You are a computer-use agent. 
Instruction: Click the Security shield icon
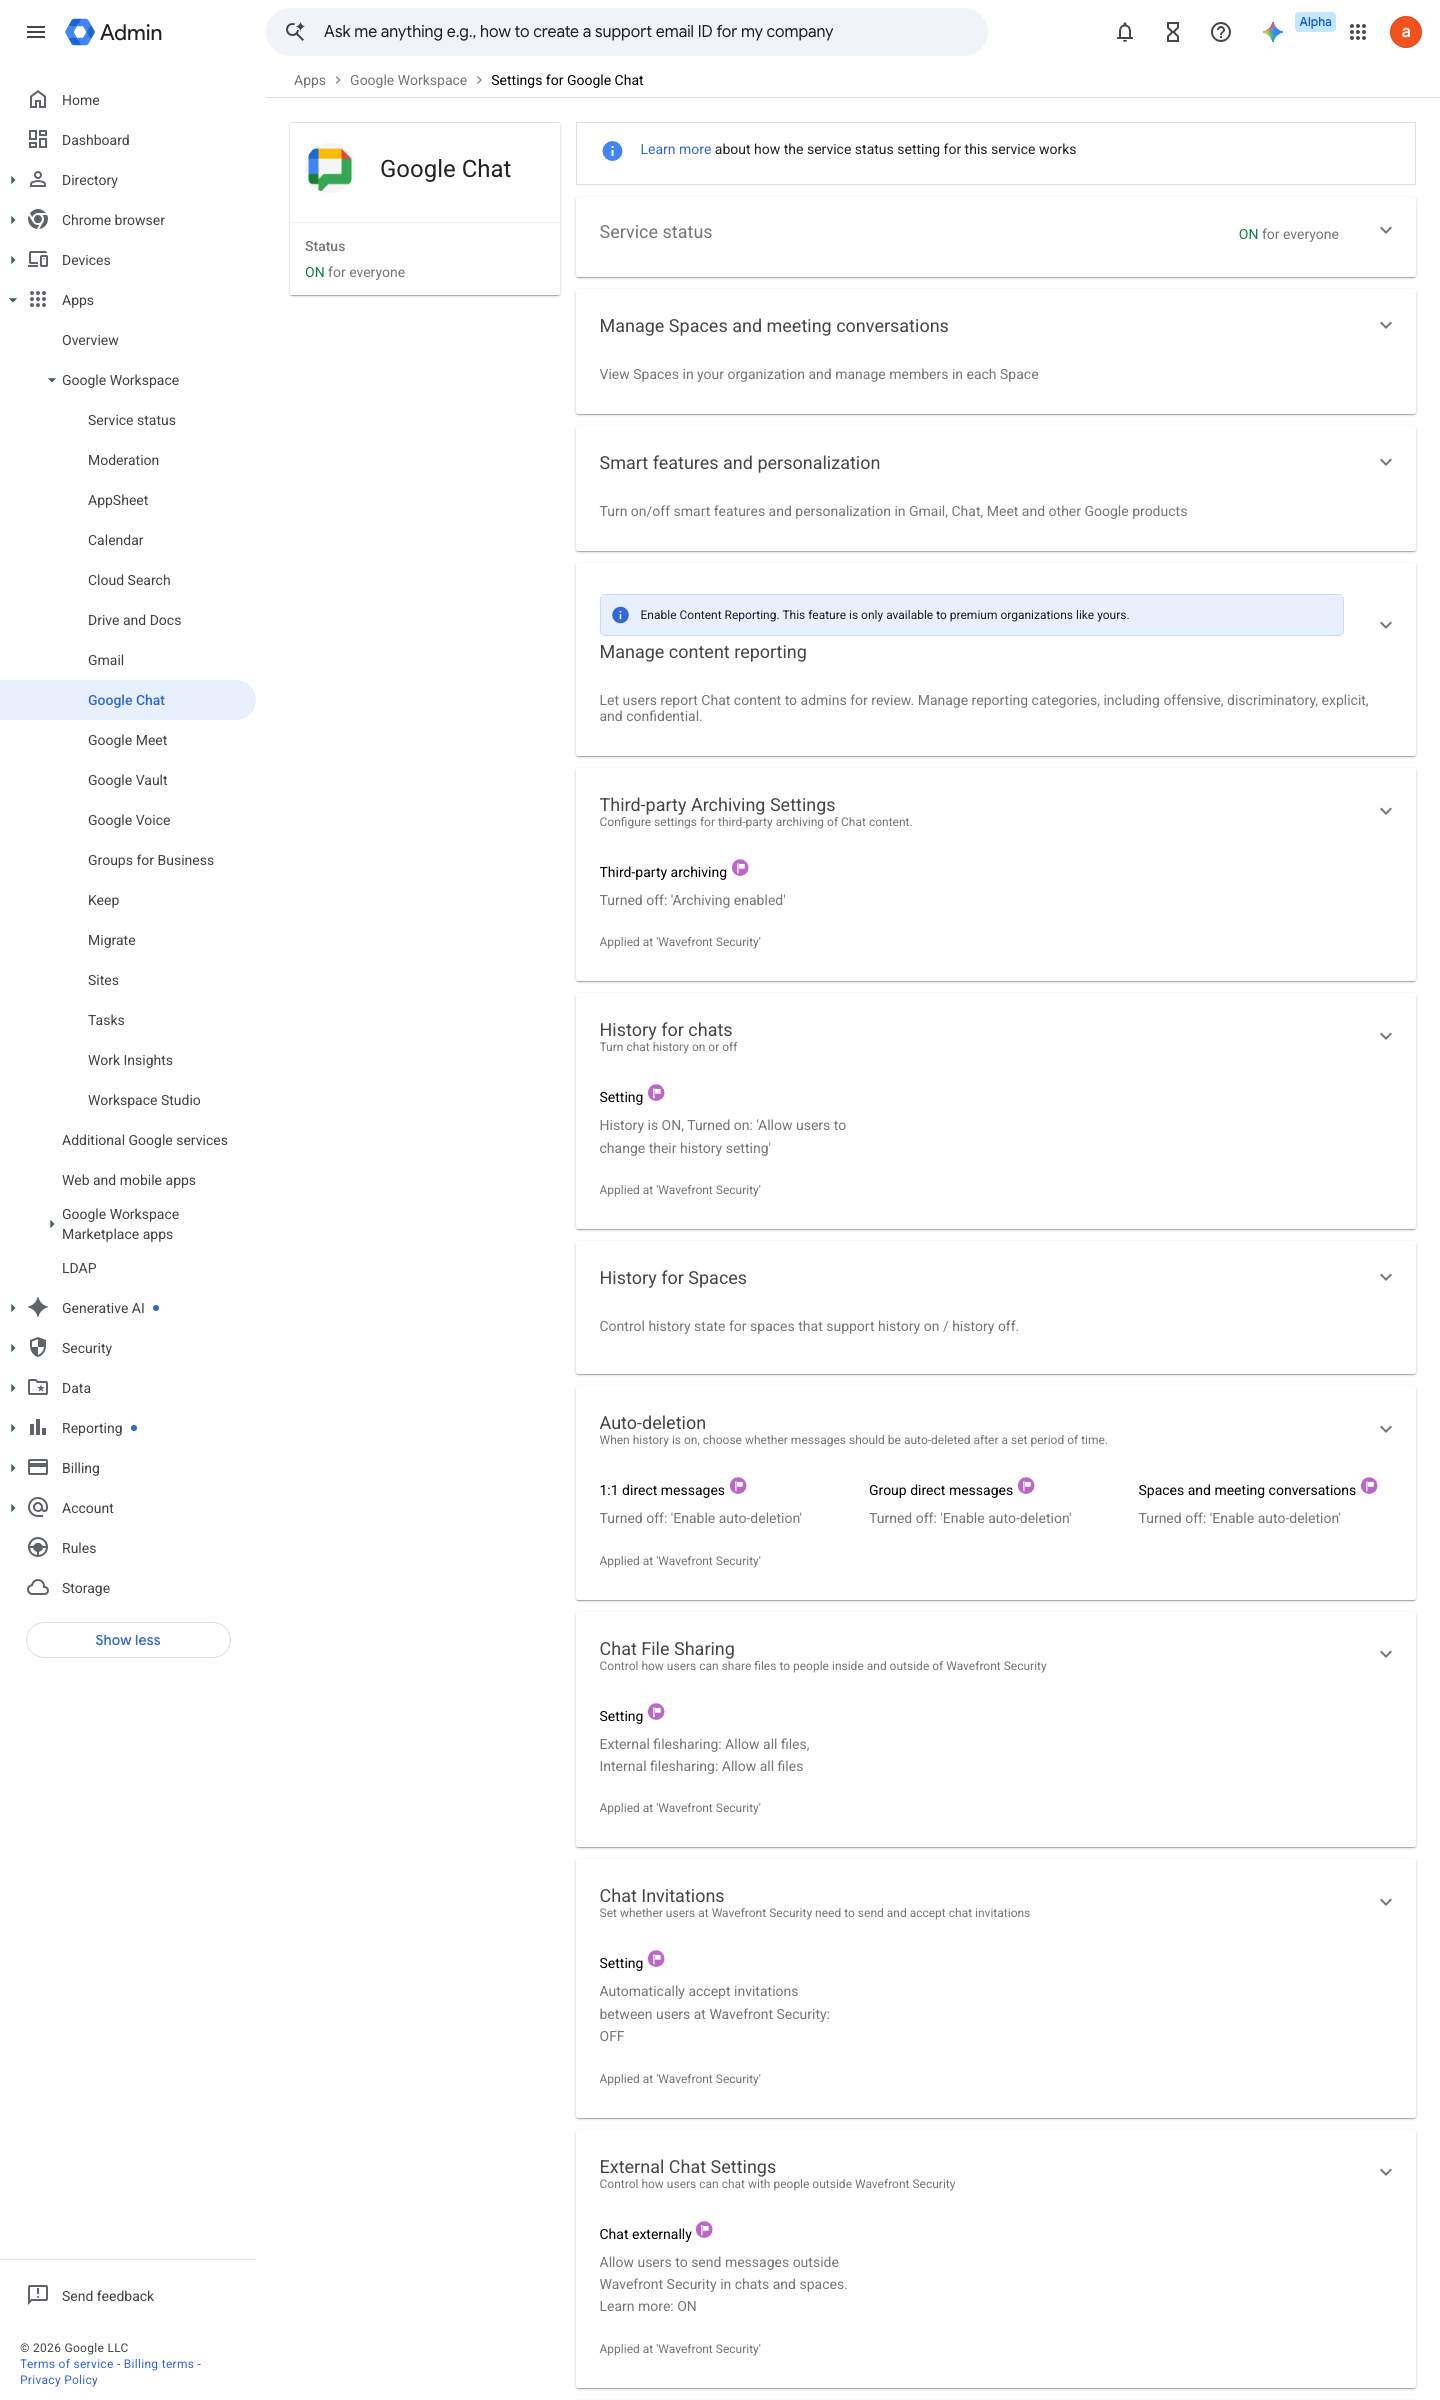click(x=38, y=1348)
